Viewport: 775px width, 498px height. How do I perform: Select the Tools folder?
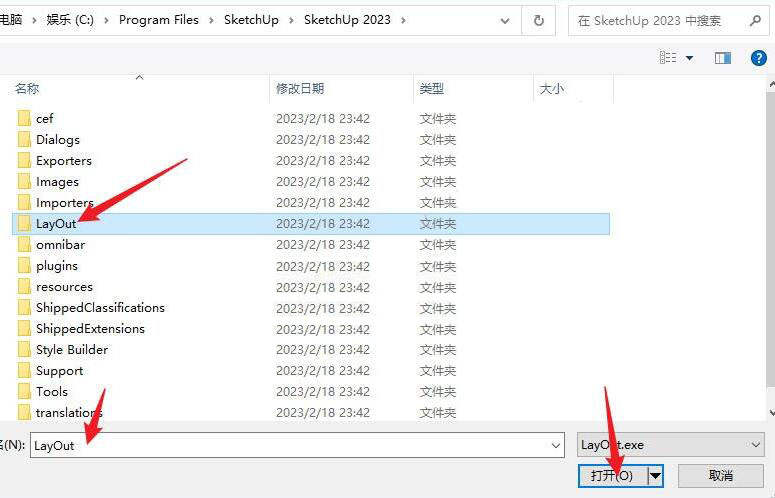pos(52,392)
